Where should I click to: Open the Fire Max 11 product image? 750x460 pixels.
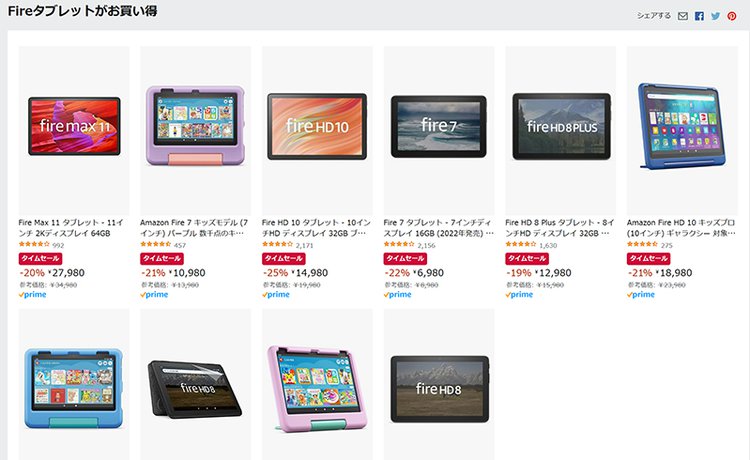pos(74,126)
